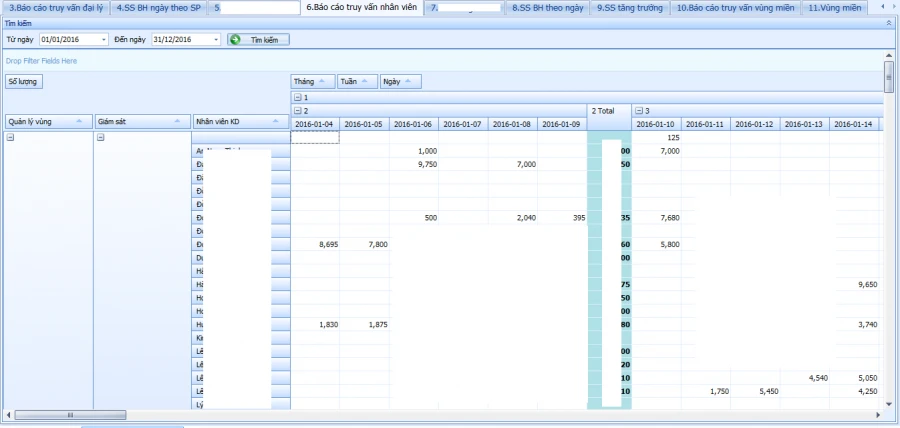
Task: Select the 2016-01-05 column header
Action: [x=364, y=124]
